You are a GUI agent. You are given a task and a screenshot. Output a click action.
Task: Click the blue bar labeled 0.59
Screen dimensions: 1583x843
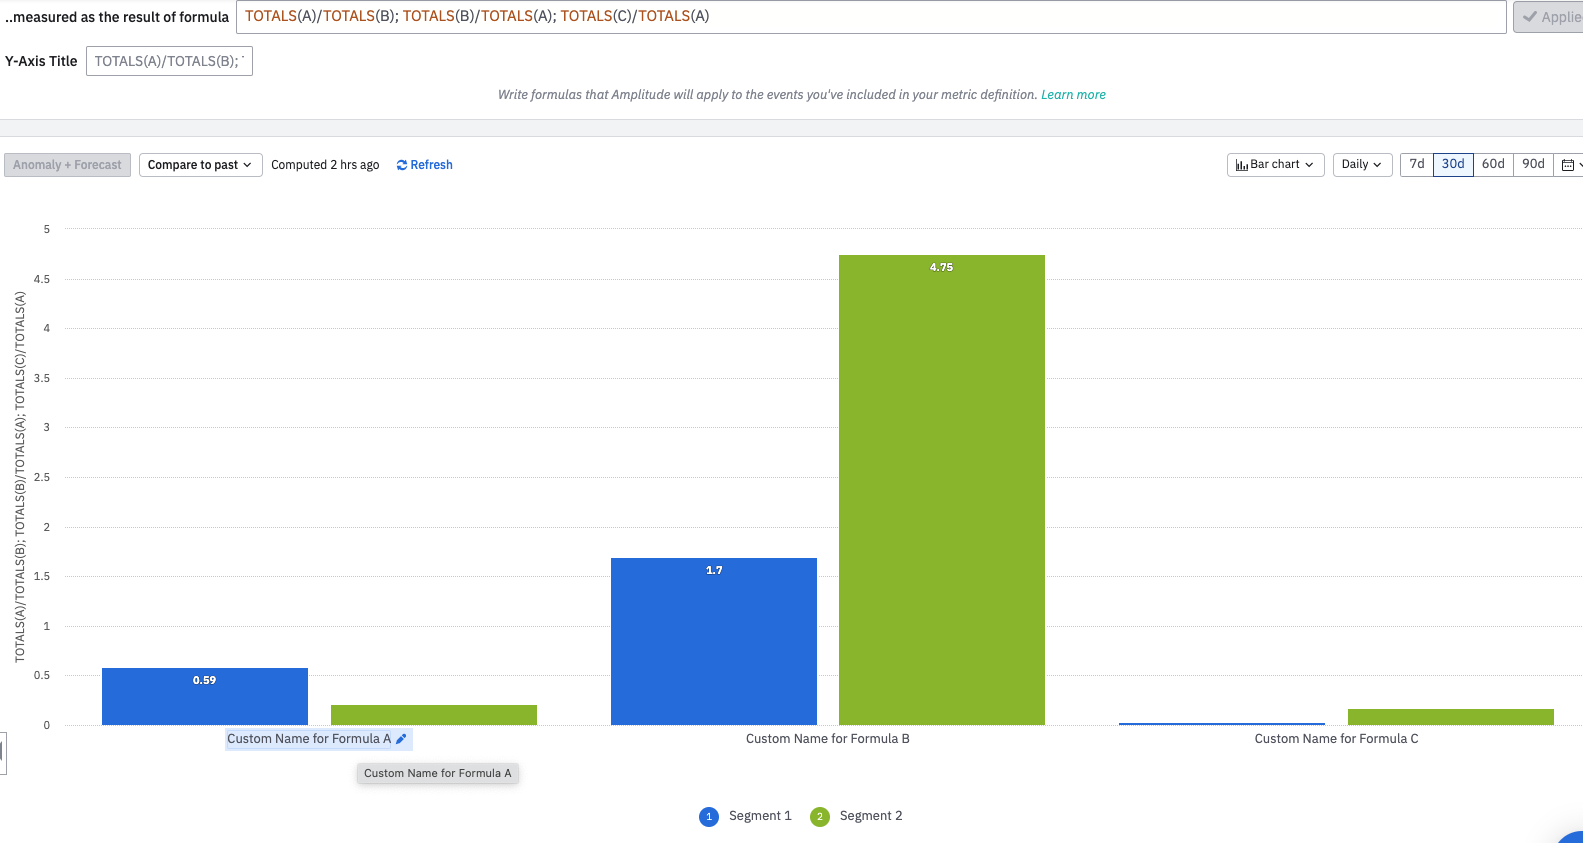coord(205,696)
